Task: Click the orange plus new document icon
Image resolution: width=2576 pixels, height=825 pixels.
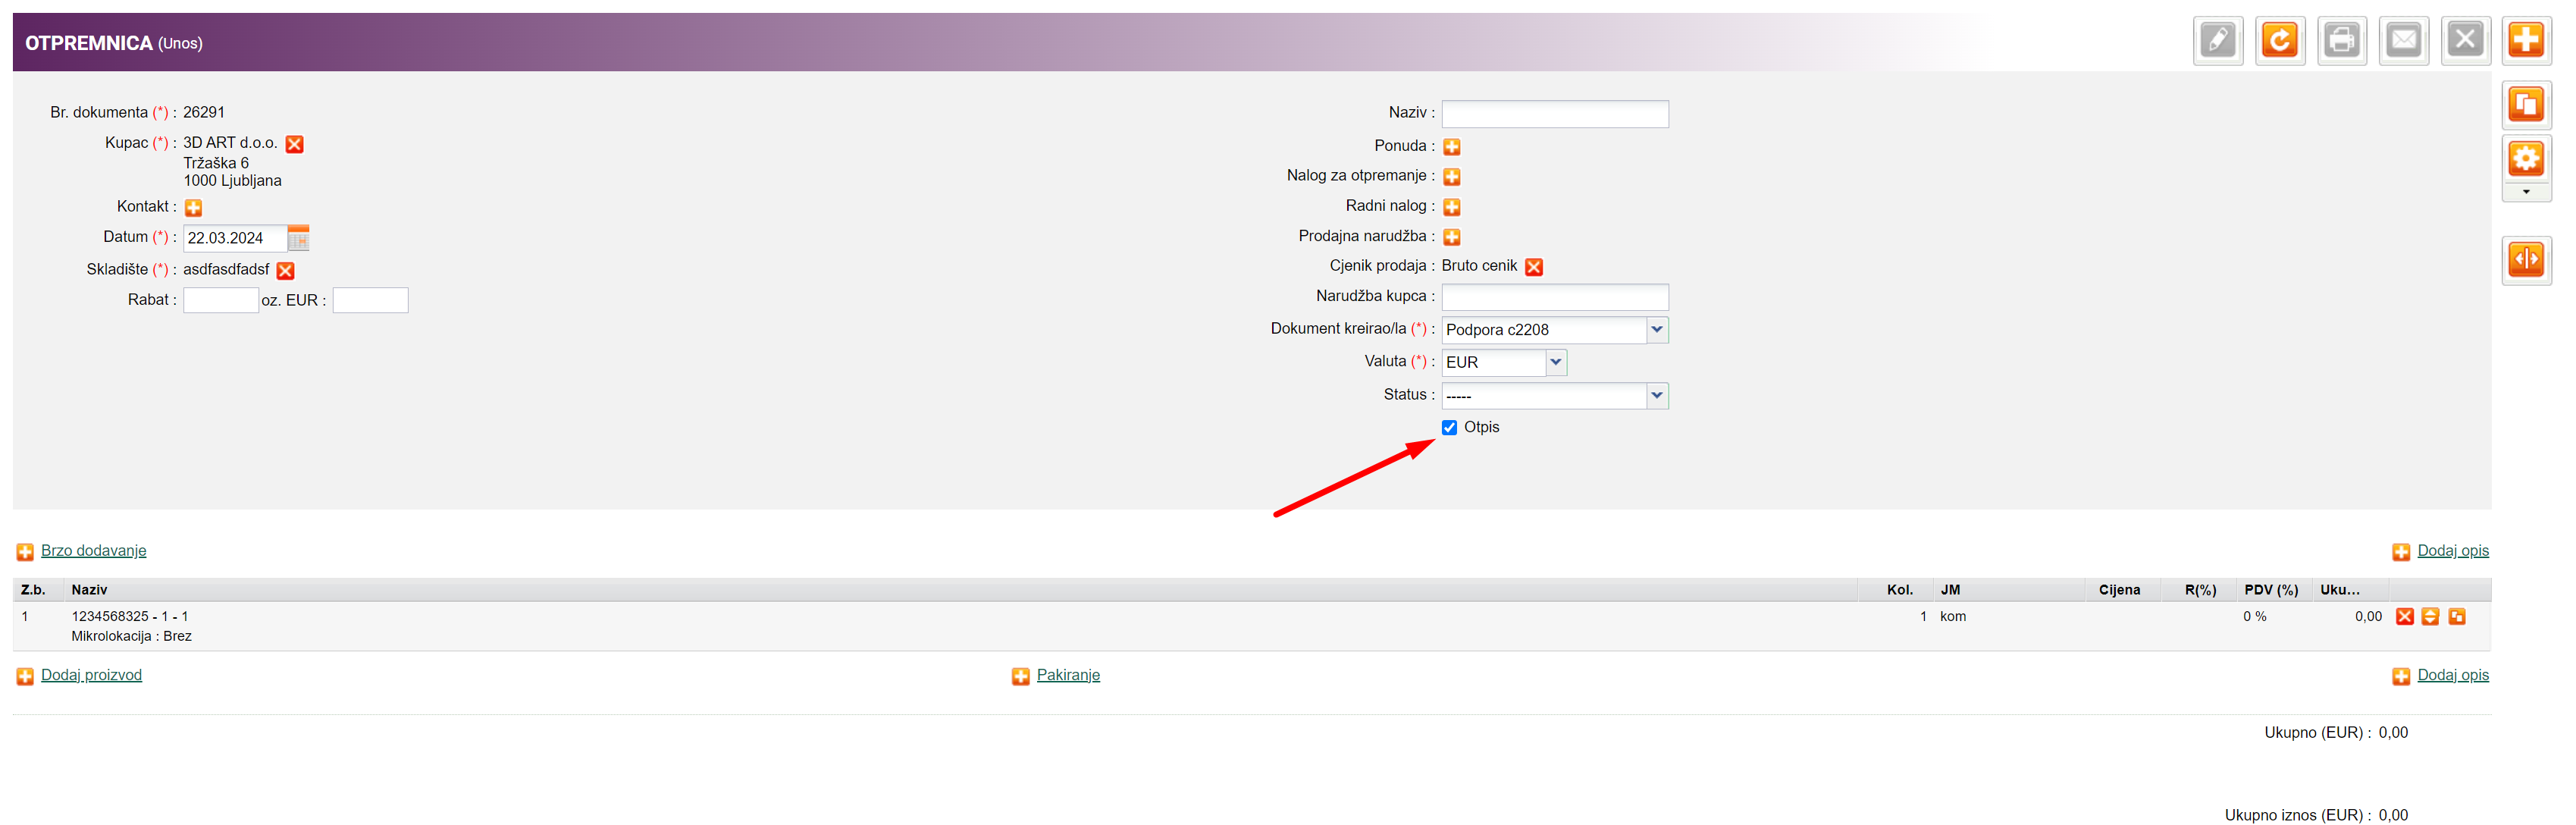Action: (x=2525, y=41)
